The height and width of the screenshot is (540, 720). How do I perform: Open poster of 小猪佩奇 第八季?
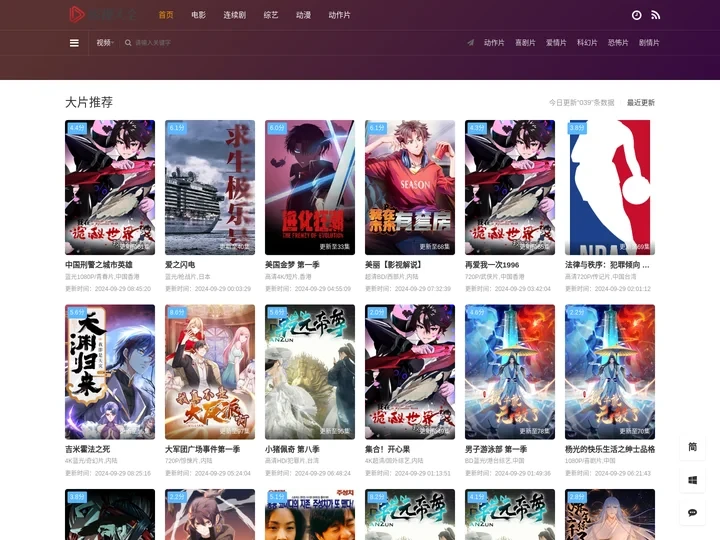tap(310, 372)
